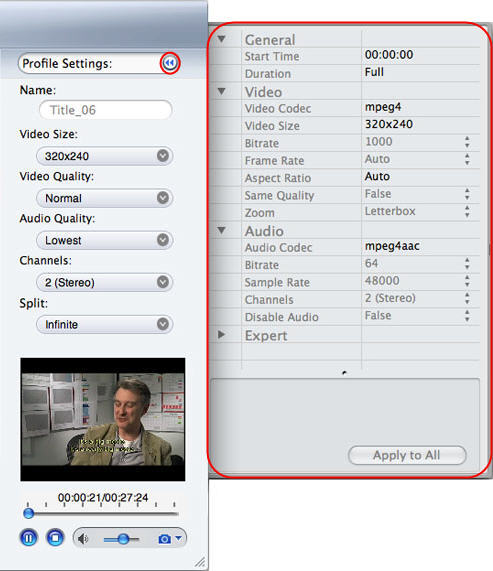Click the audio Bitrate 64 stepper
The height and width of the screenshot is (571, 493).
coord(467,264)
